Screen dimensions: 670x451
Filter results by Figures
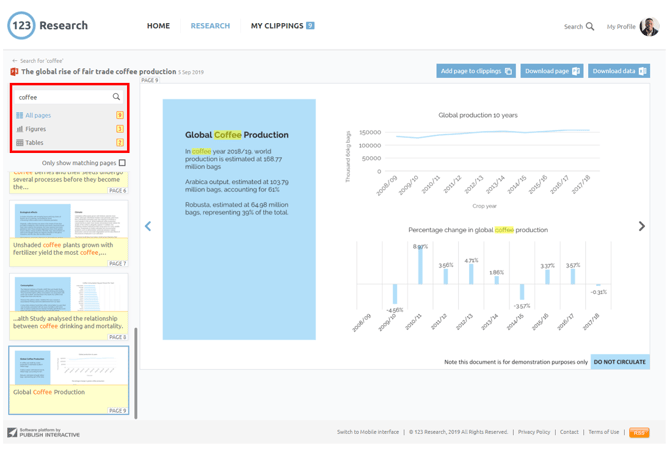click(36, 129)
